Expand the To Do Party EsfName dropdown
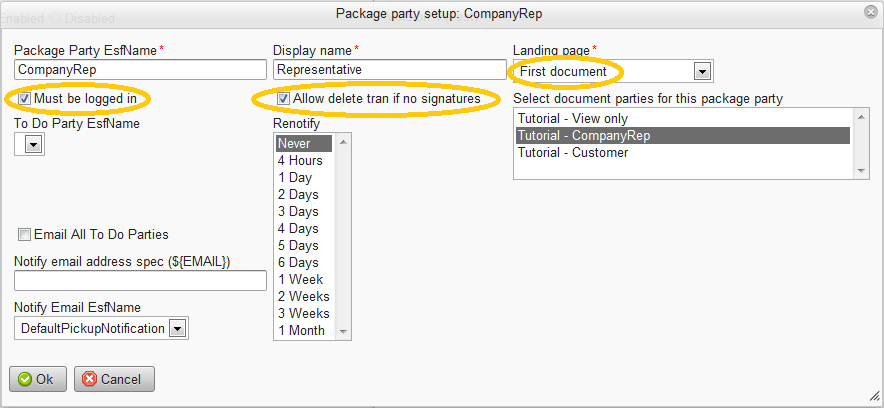Screen dimensions: 884x408 tap(33, 145)
